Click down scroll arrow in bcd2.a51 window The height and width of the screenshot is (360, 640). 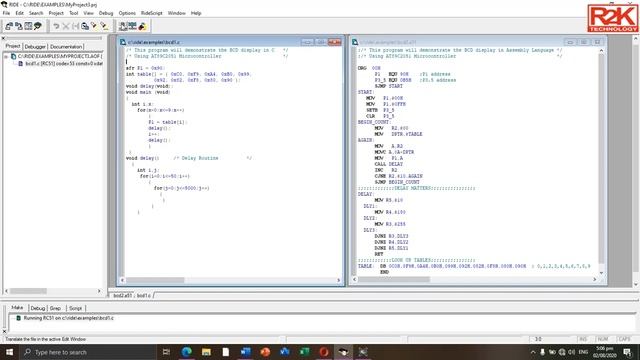click(x=601, y=273)
